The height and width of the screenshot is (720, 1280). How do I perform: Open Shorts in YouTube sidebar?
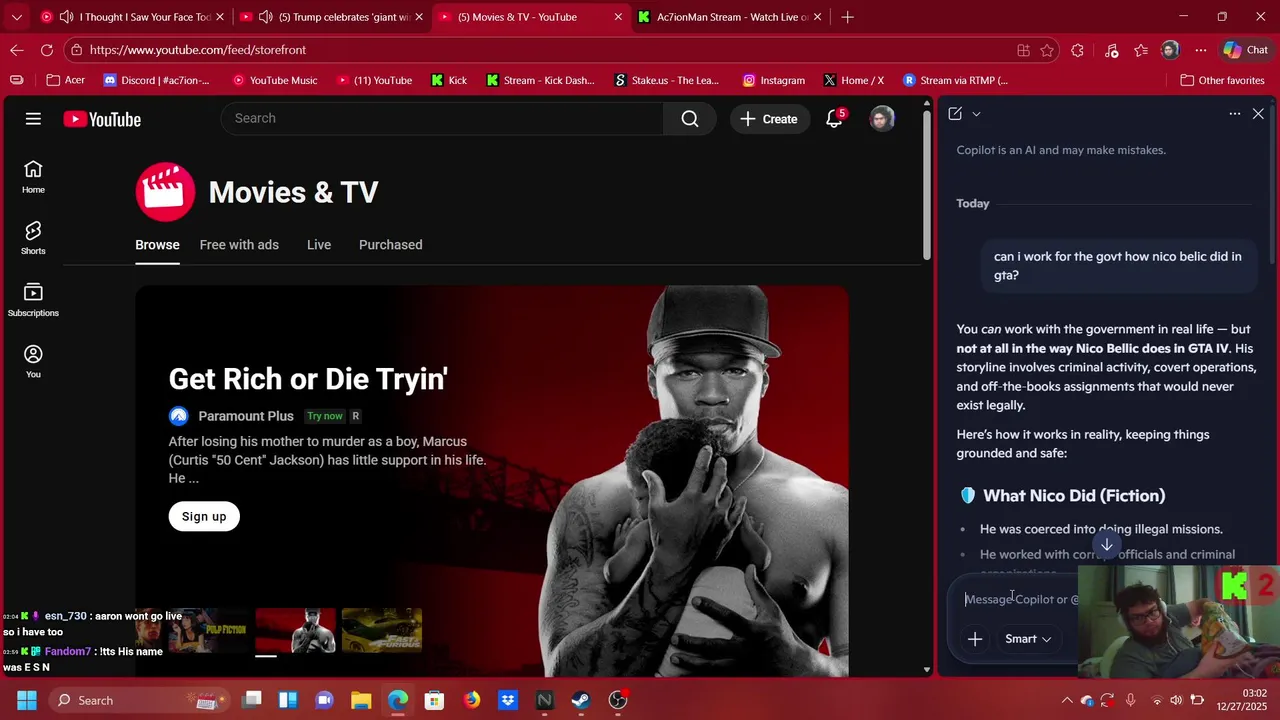tap(33, 239)
